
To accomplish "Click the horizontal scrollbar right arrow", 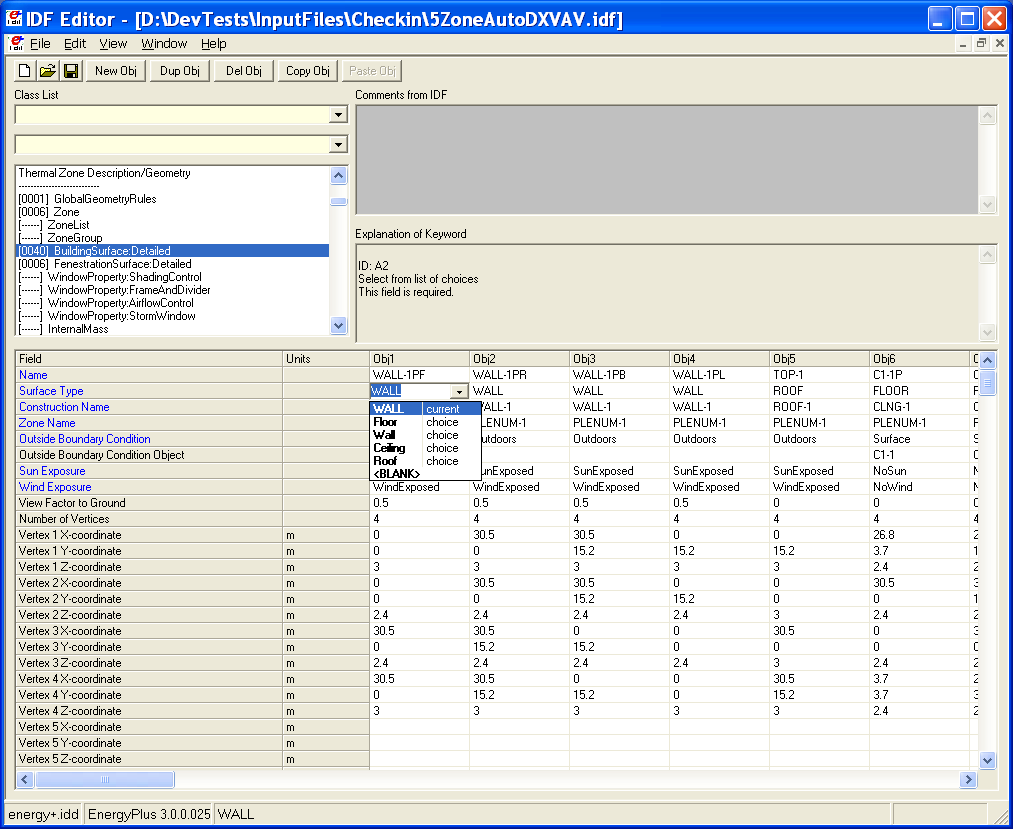I will 968,779.
